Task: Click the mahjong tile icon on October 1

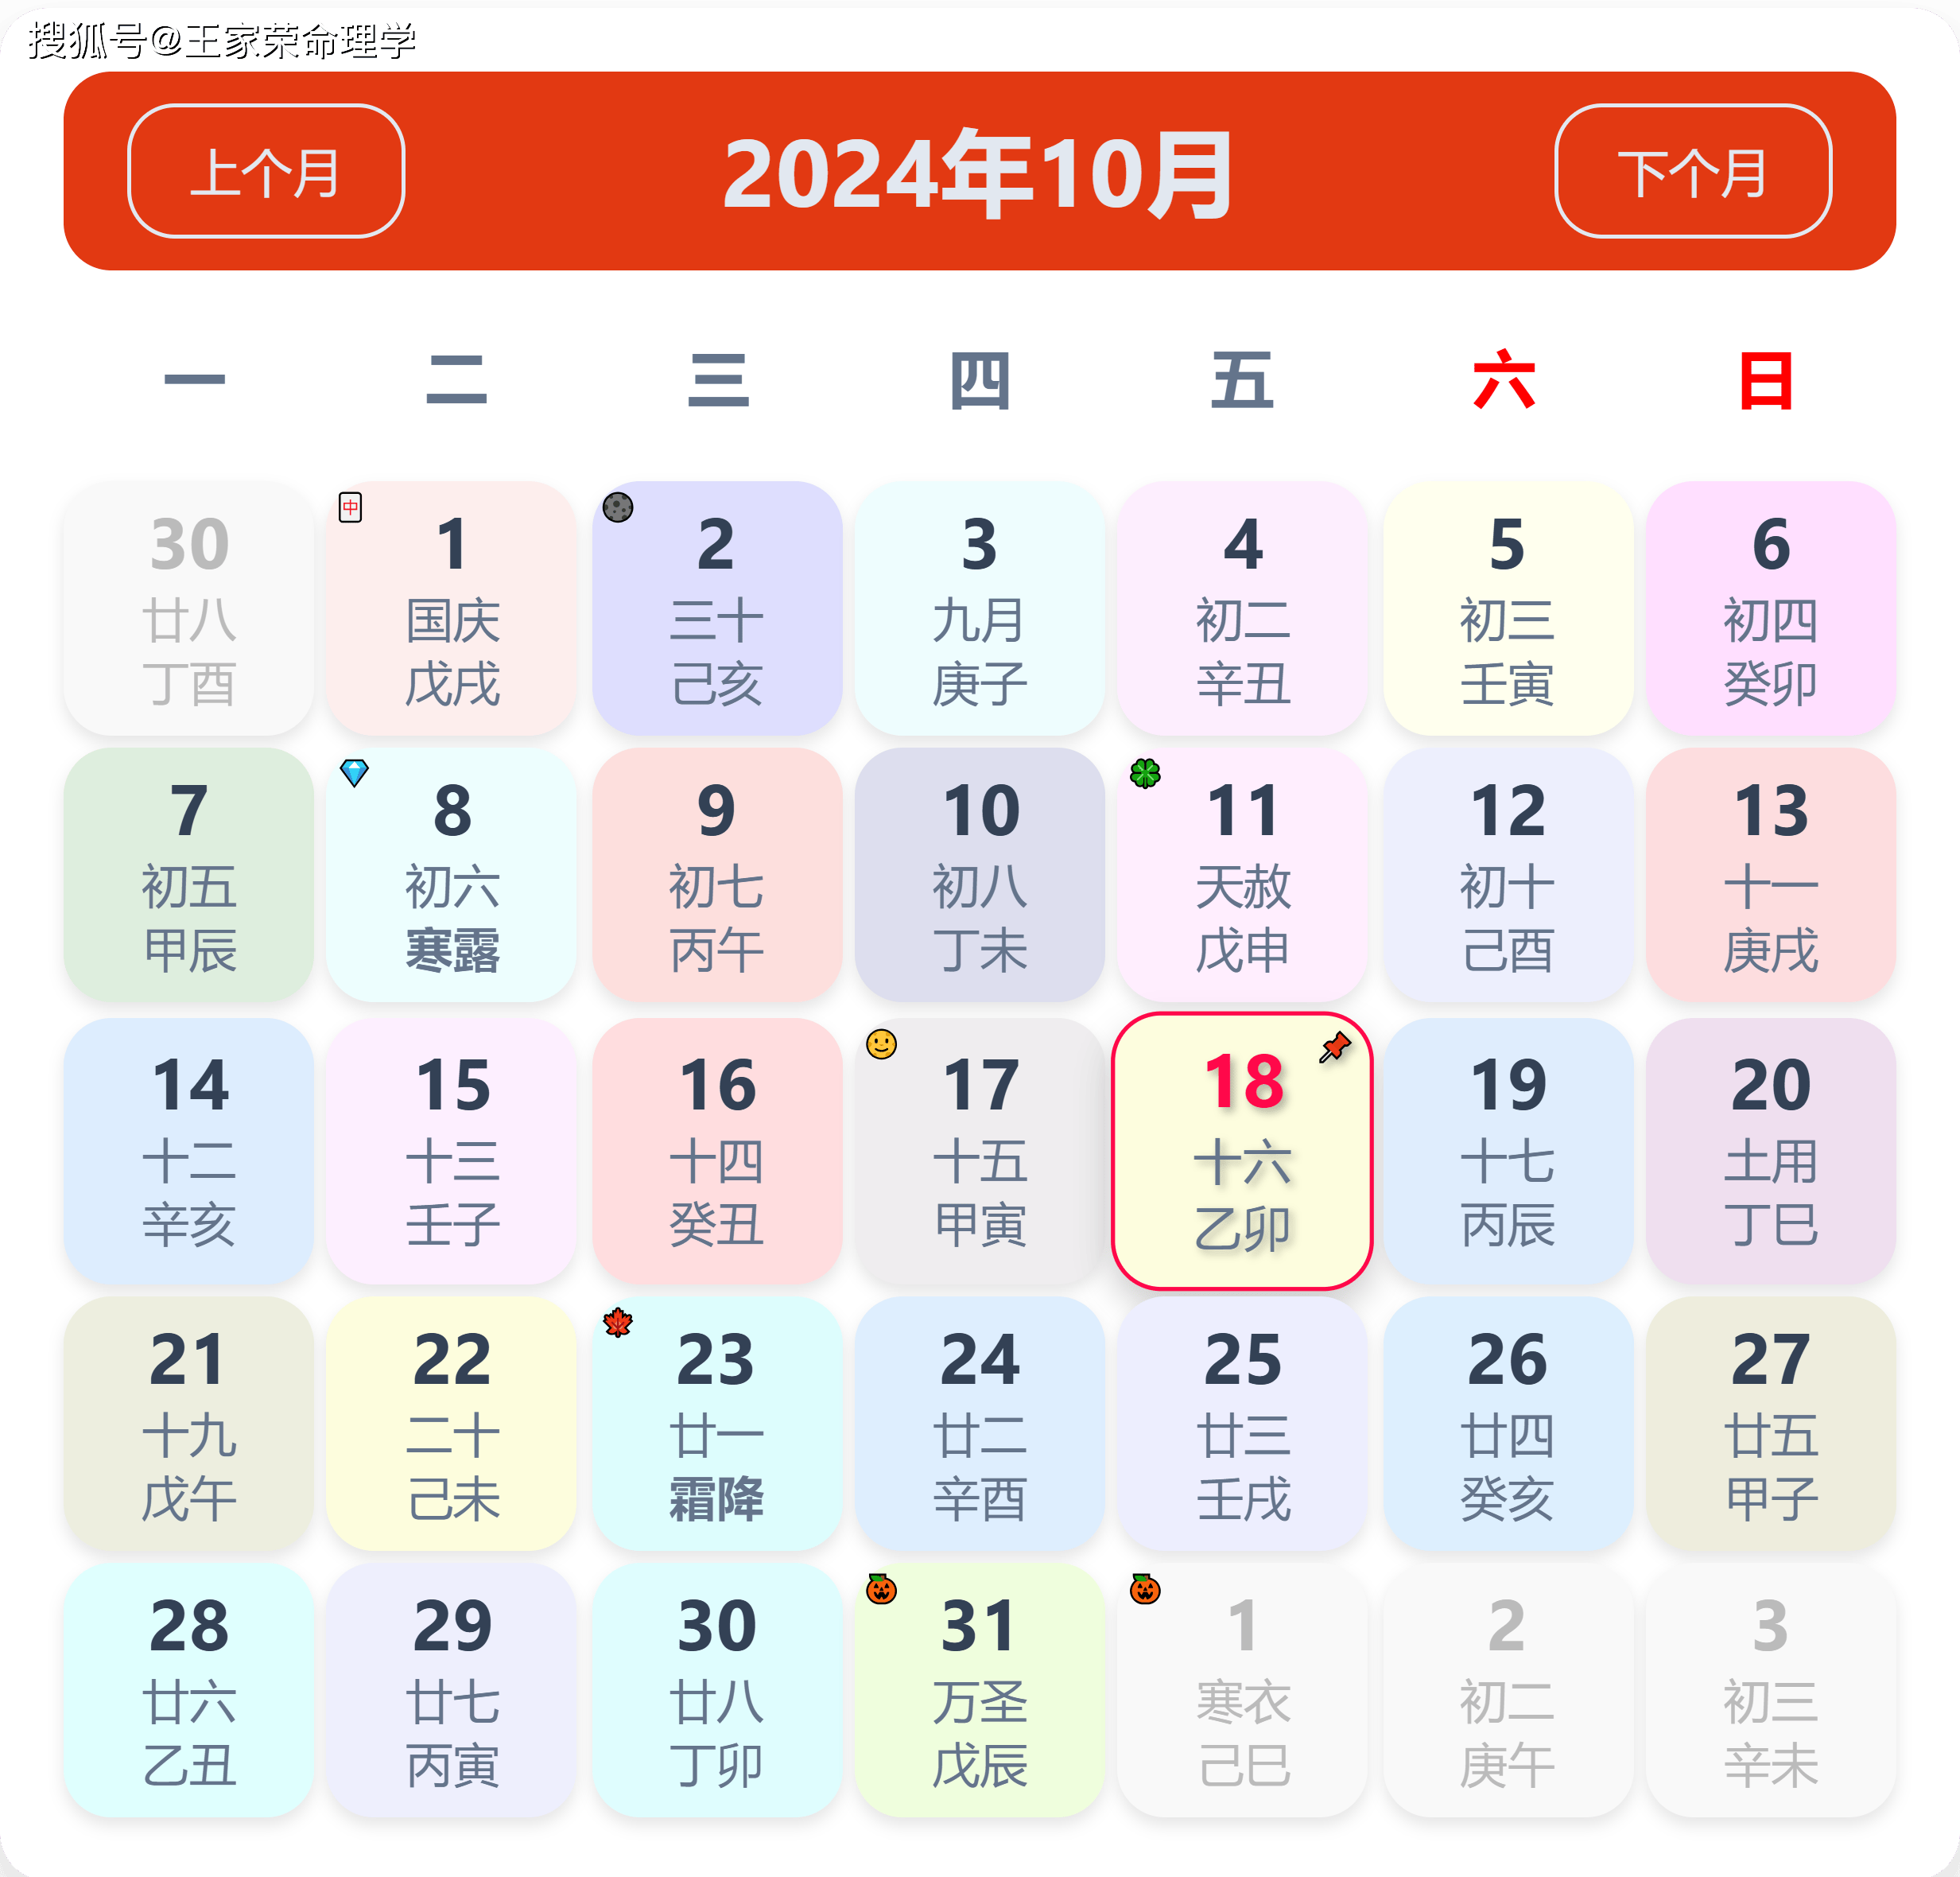Action: (350, 507)
